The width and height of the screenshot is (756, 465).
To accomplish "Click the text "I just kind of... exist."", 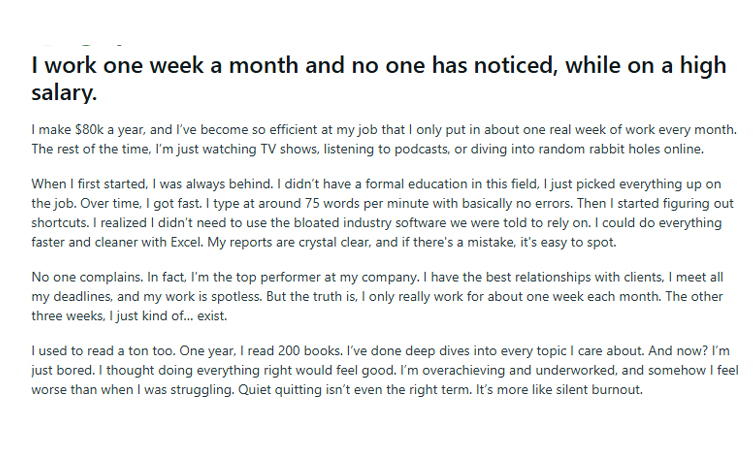I will pos(168,316).
